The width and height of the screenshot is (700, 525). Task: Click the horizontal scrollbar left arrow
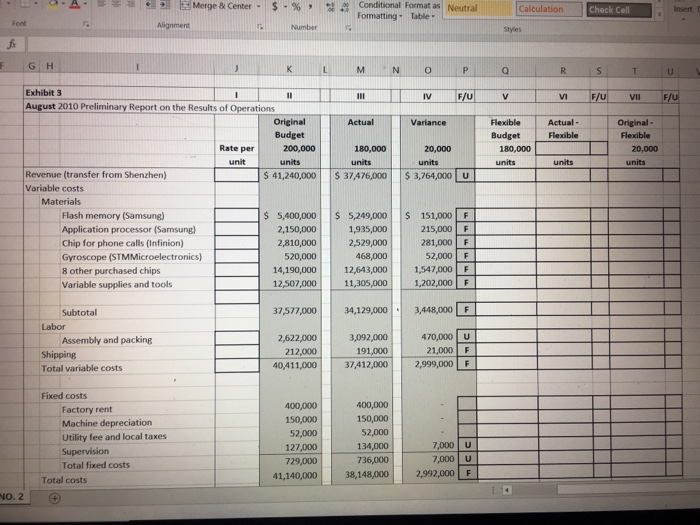(x=507, y=490)
